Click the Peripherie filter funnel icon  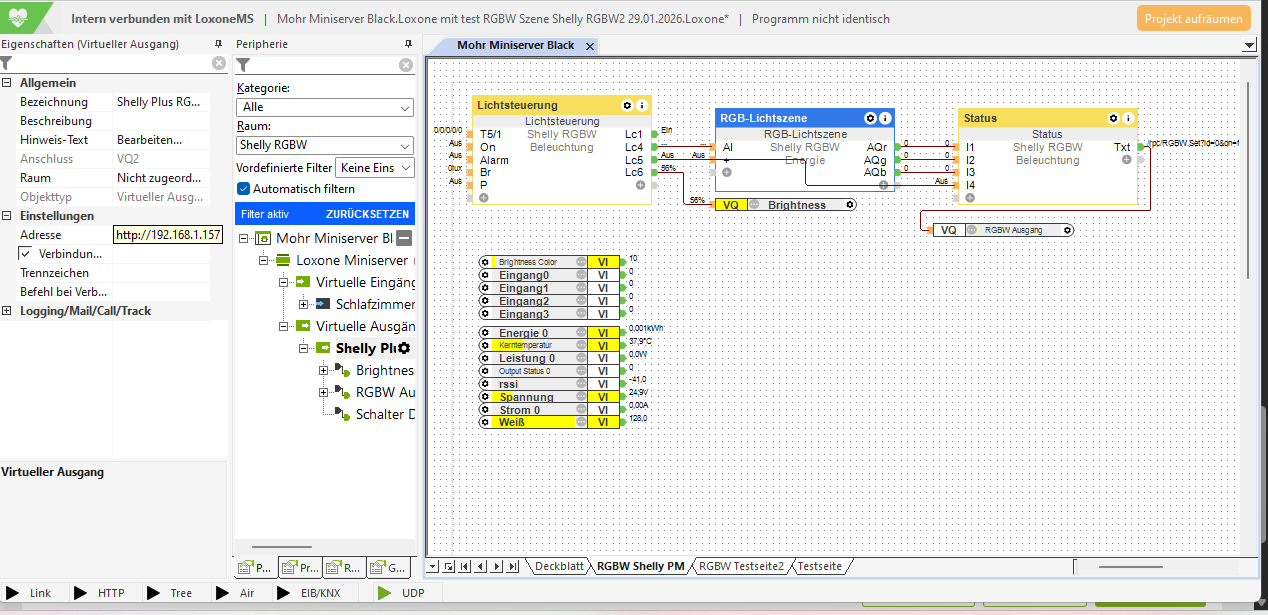(242, 65)
